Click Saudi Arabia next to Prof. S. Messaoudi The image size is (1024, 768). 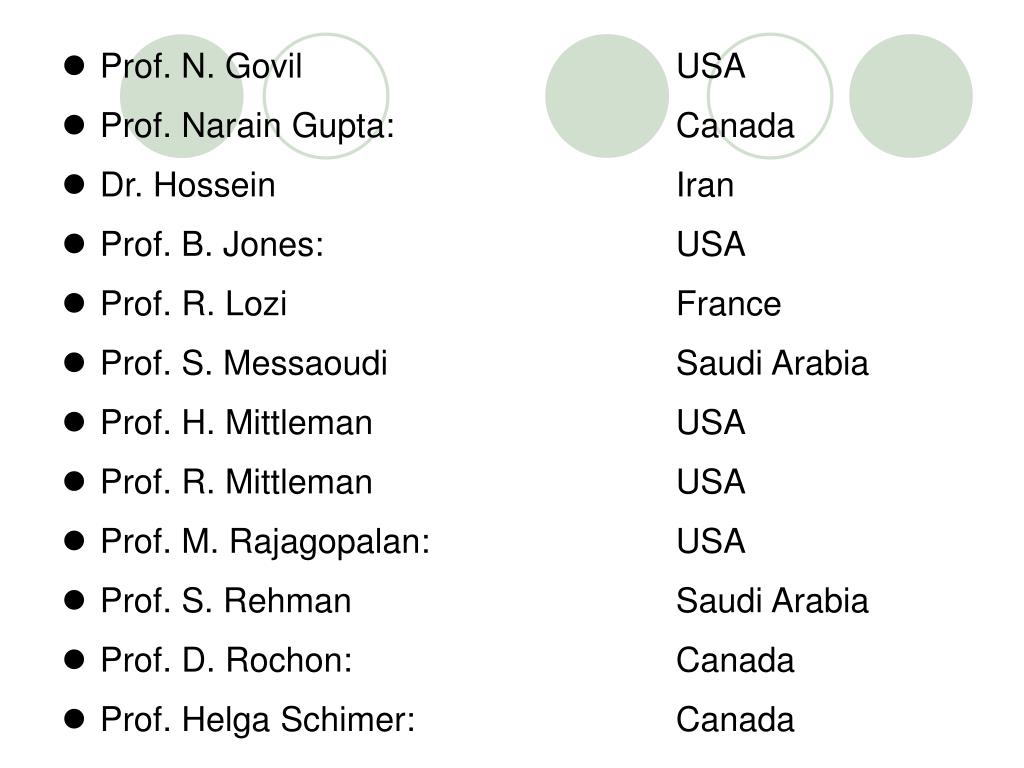pos(773,363)
